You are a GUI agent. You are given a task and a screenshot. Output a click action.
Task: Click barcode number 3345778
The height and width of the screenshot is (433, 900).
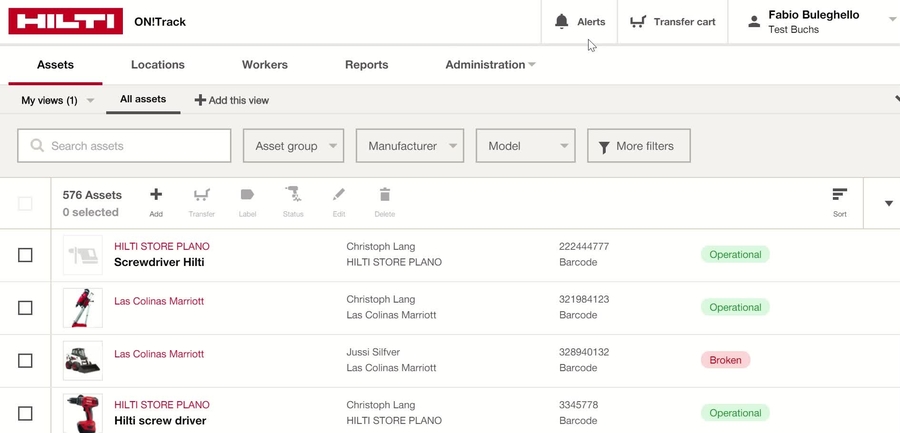click(579, 405)
